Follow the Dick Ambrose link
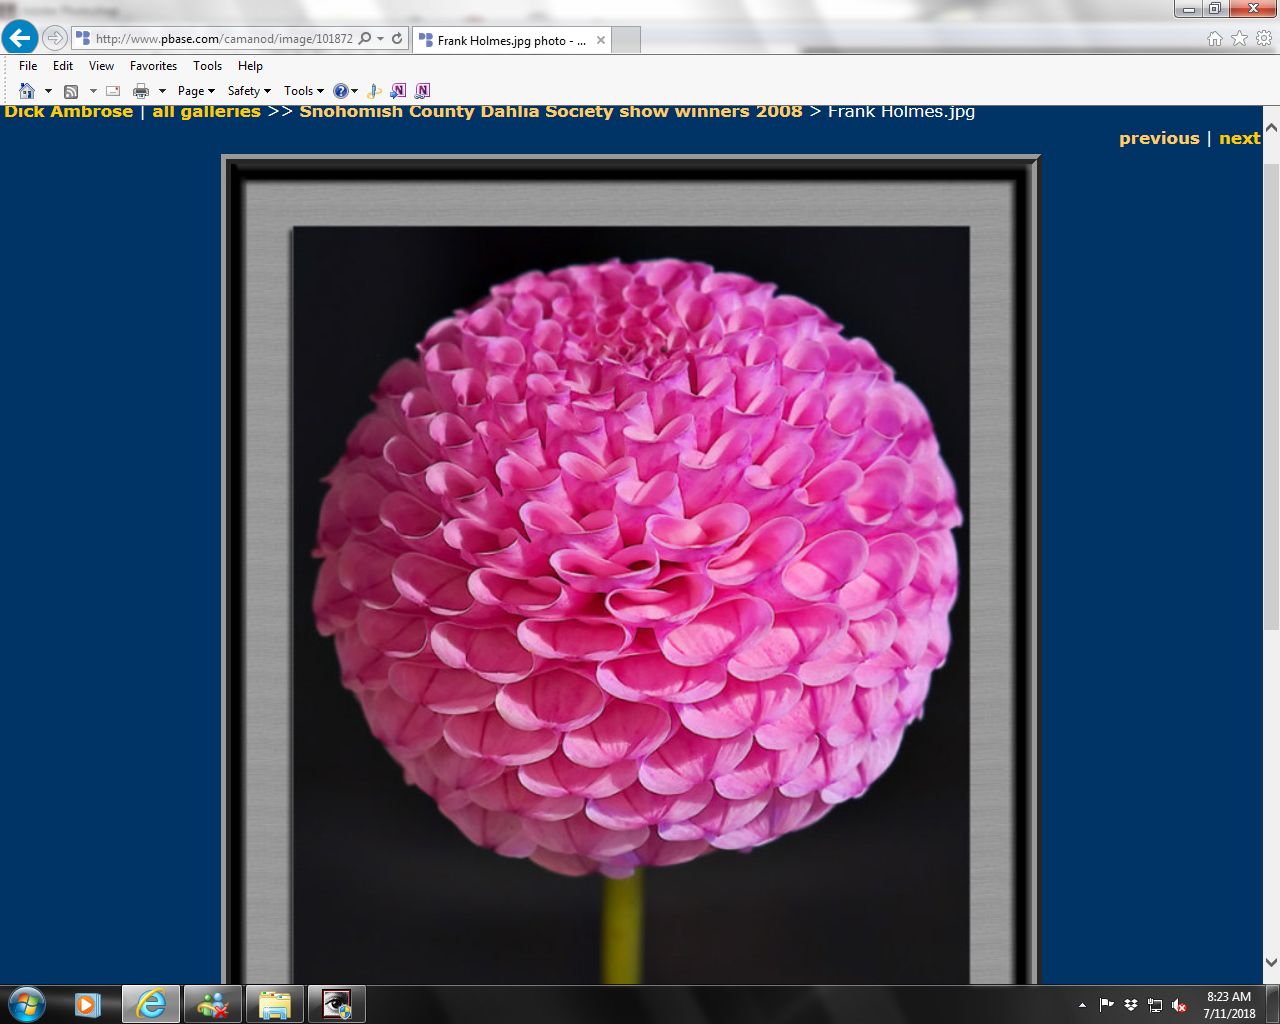The width and height of the screenshot is (1280, 1024). [x=68, y=111]
